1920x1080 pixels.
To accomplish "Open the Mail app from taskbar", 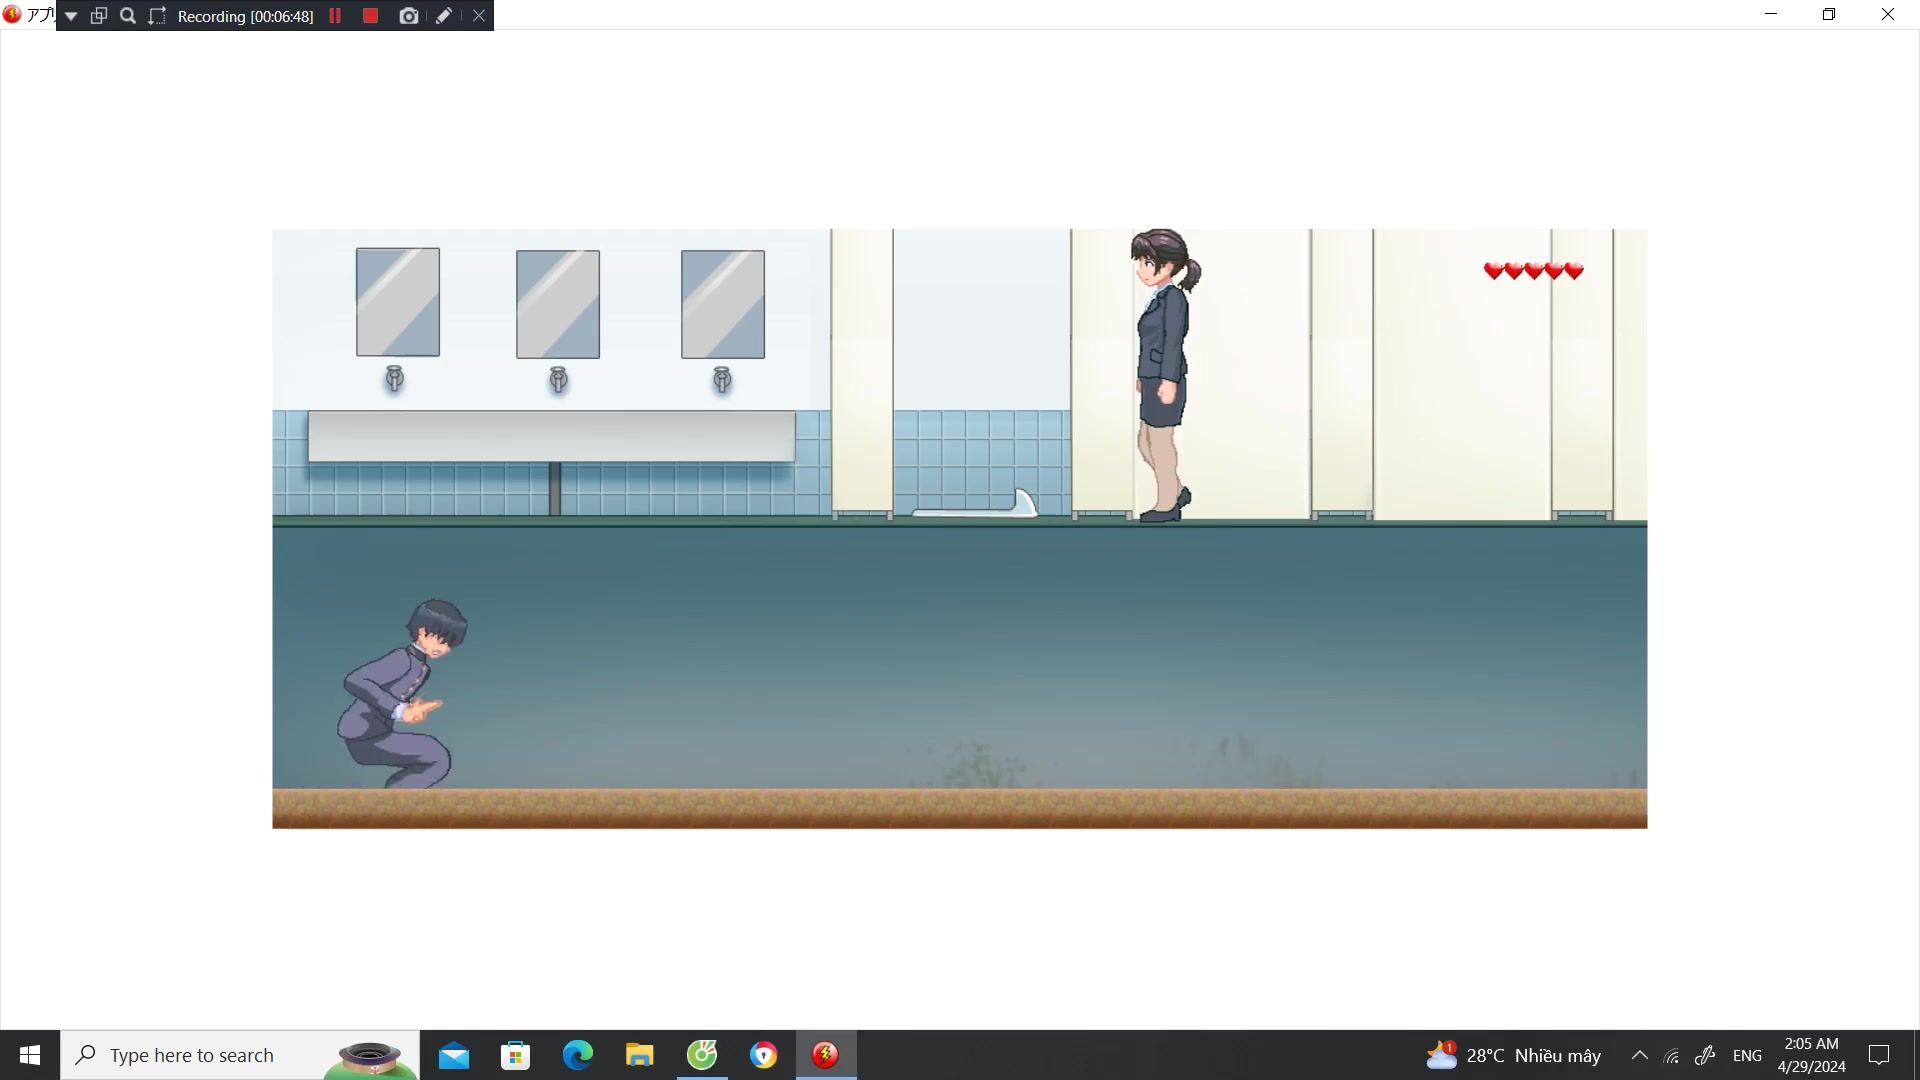I will [453, 1055].
